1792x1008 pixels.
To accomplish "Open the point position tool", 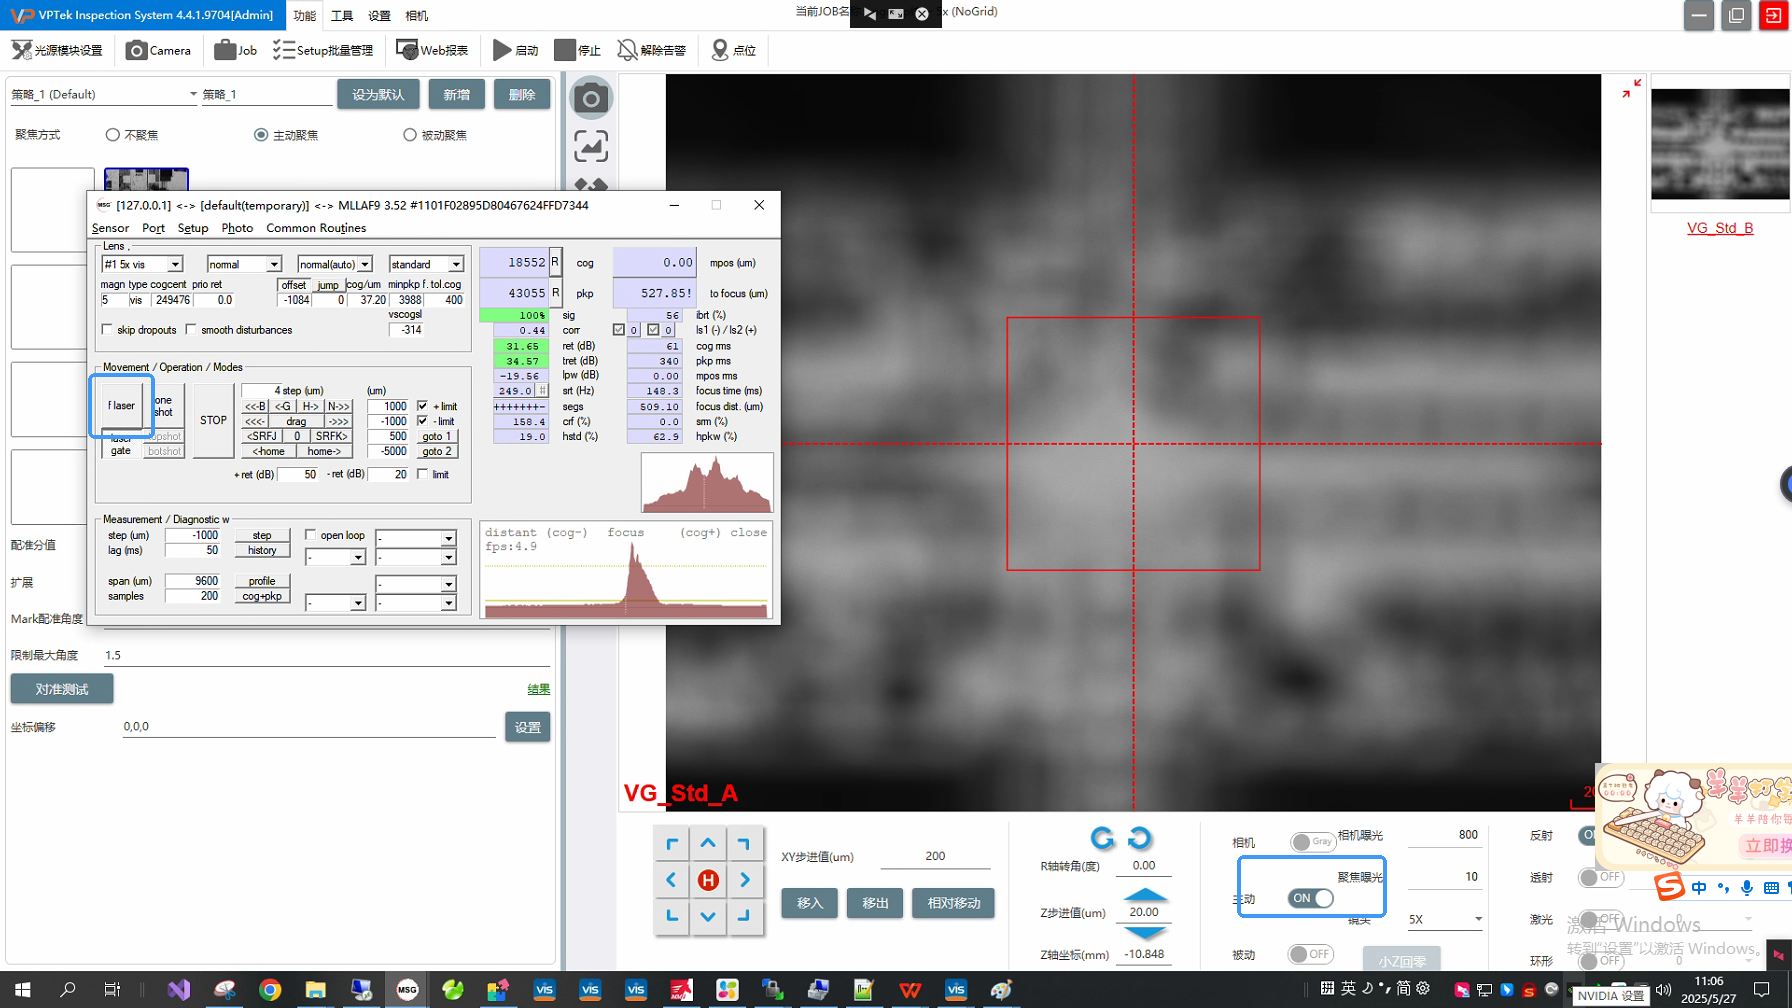I will pos(733,50).
